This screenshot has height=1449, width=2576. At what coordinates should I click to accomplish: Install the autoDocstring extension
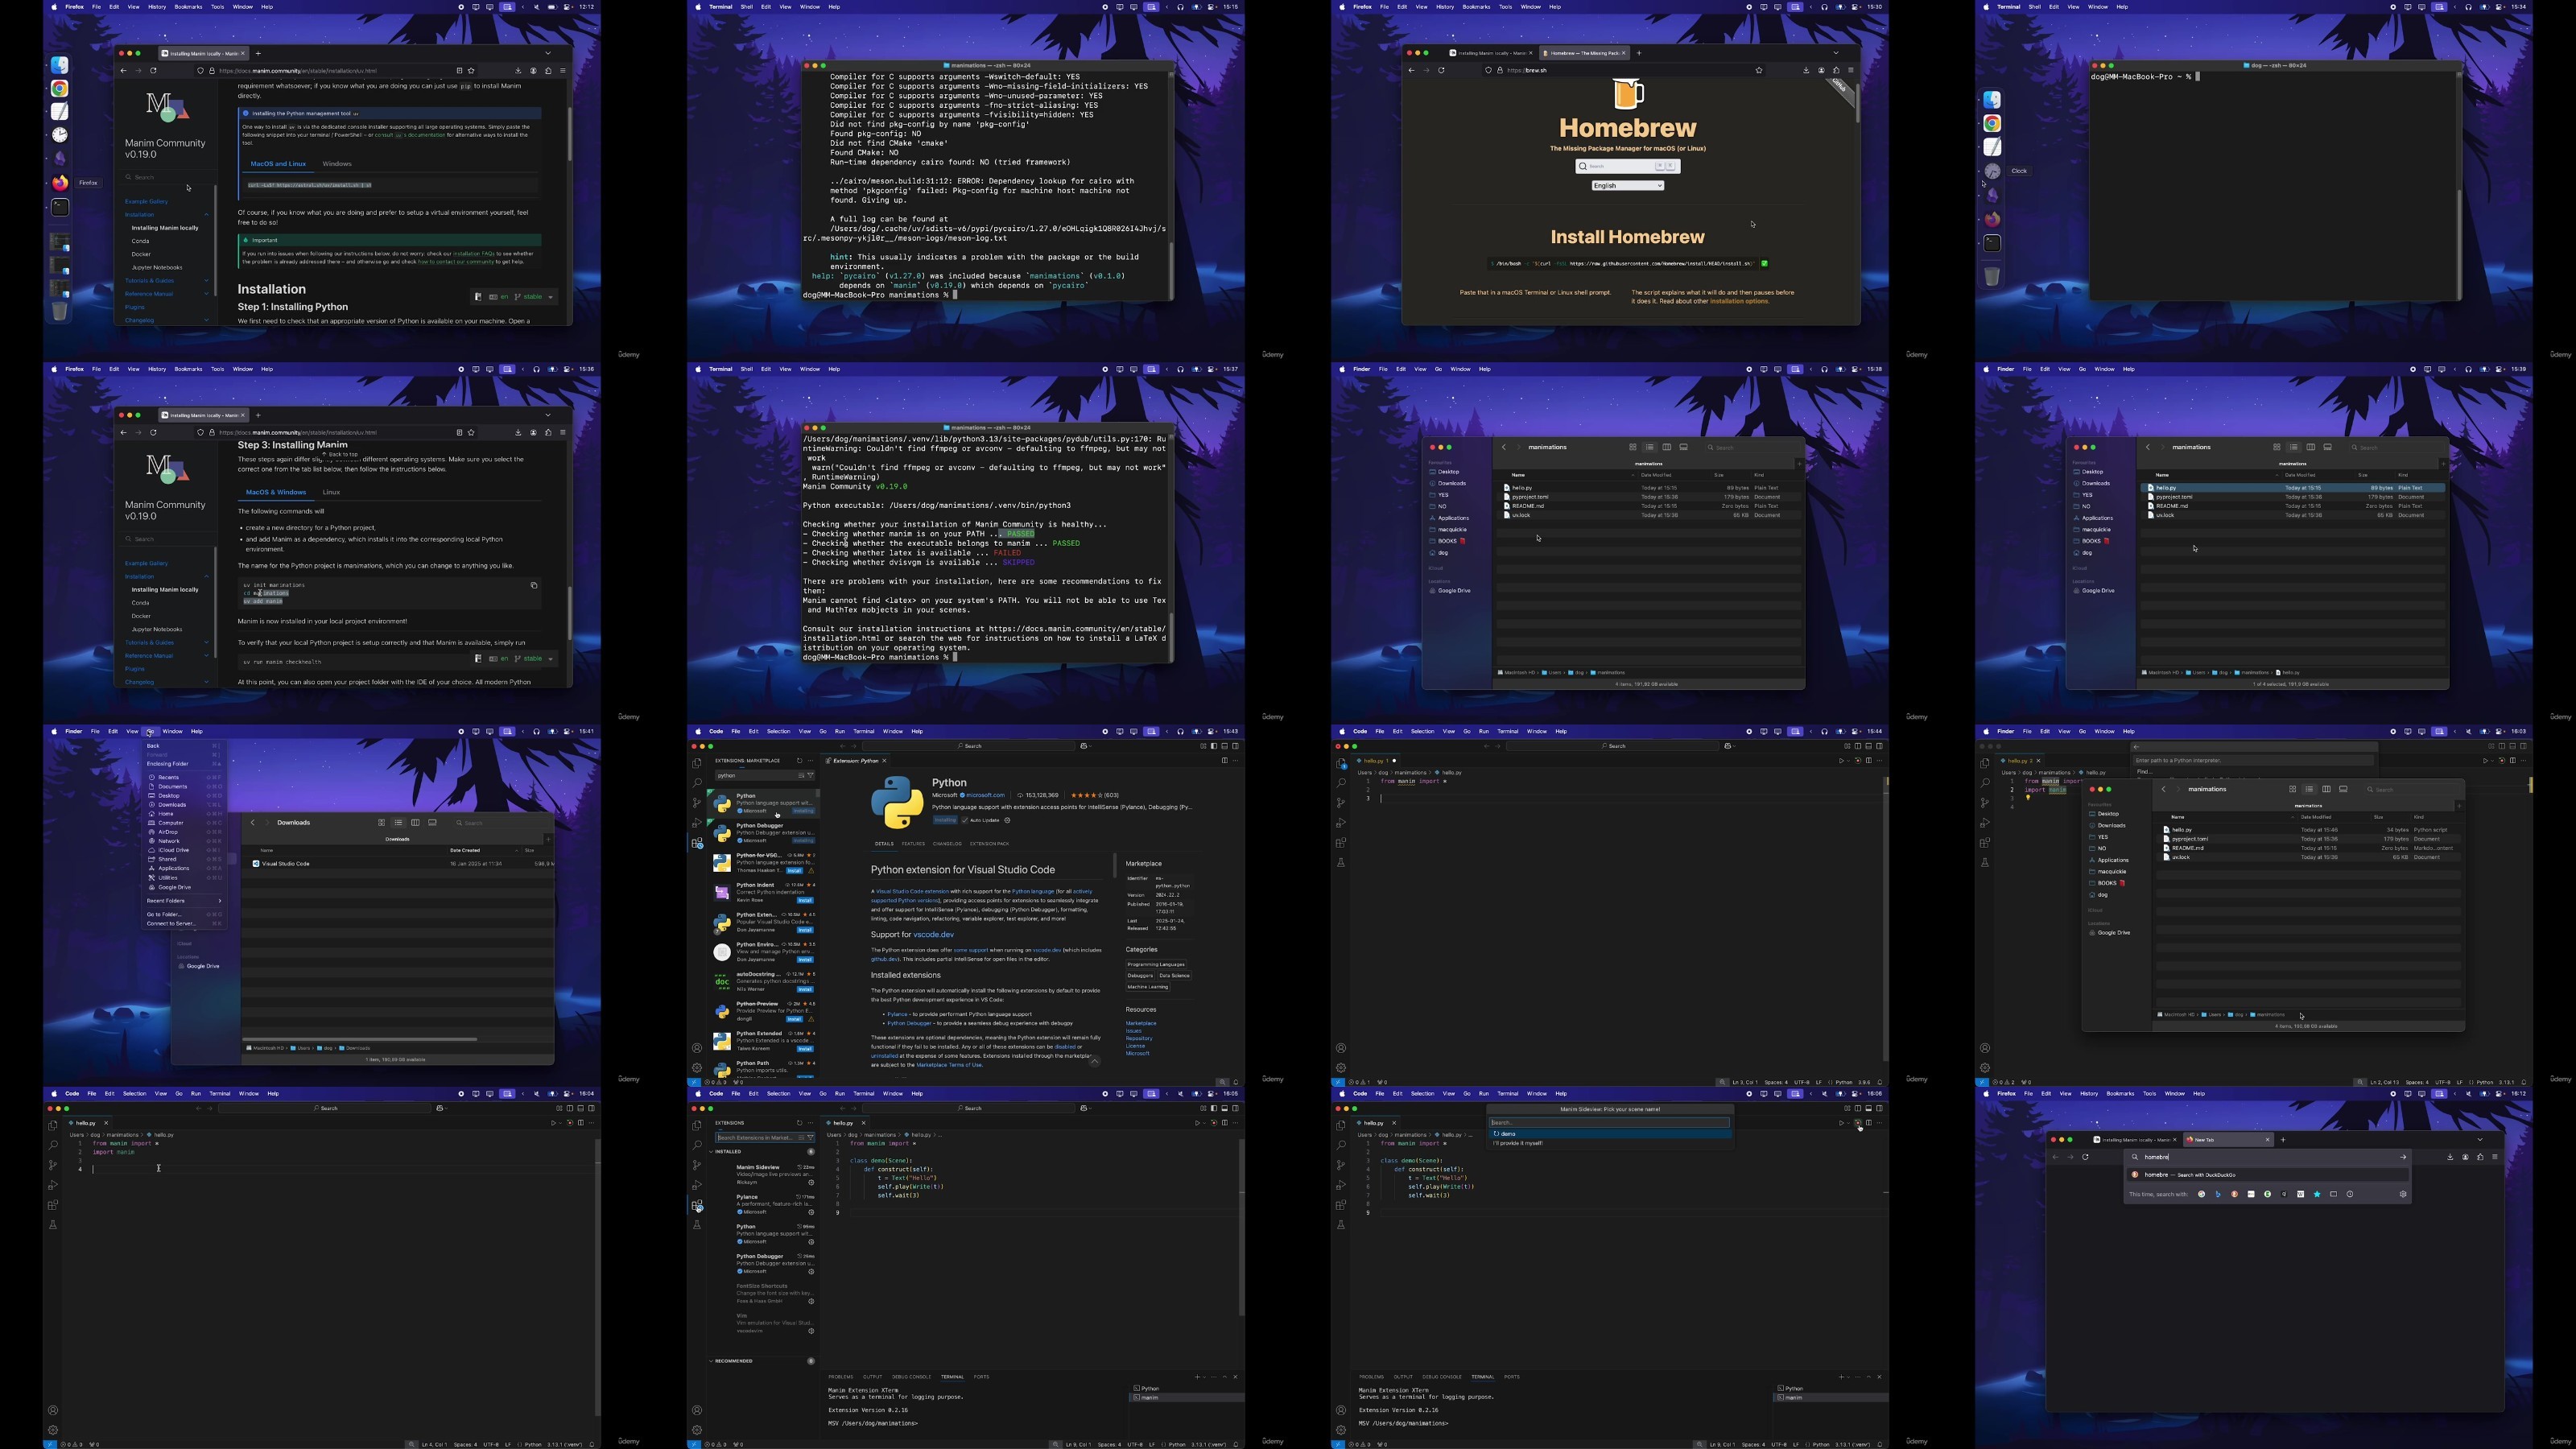(804, 989)
